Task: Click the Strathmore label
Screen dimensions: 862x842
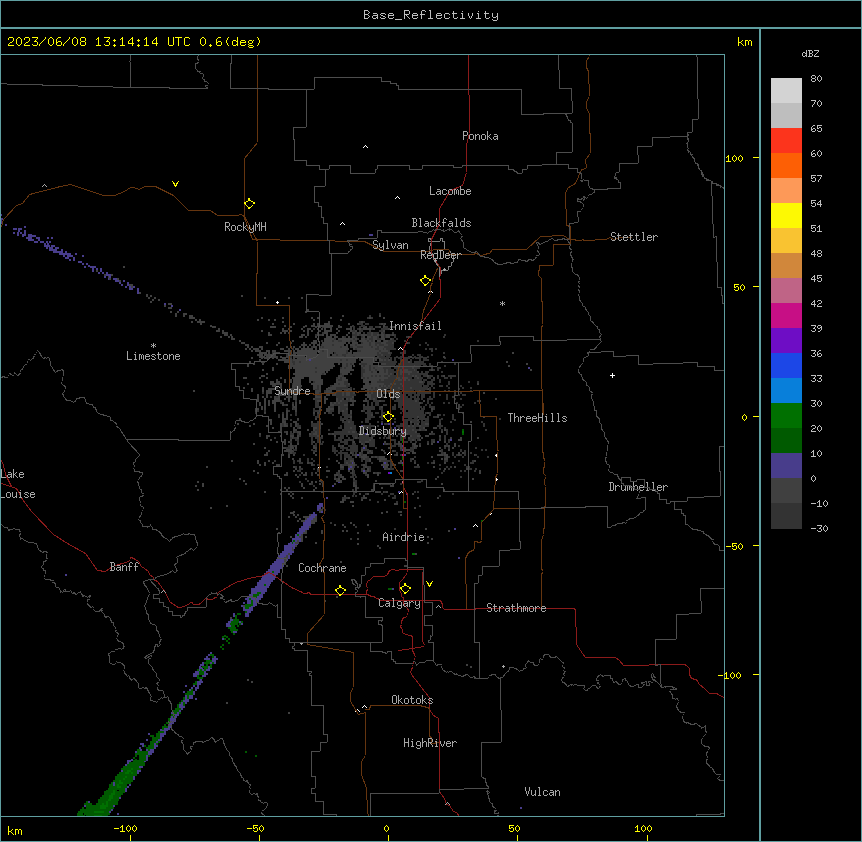Action: 516,608
